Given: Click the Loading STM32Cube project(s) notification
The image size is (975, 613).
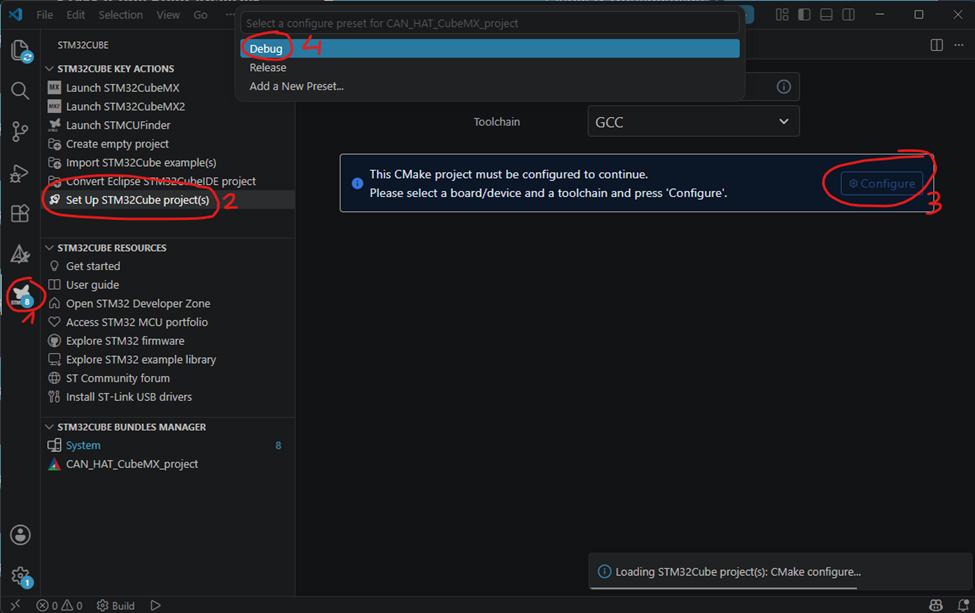Looking at the screenshot, I should pyautogui.click(x=780, y=571).
